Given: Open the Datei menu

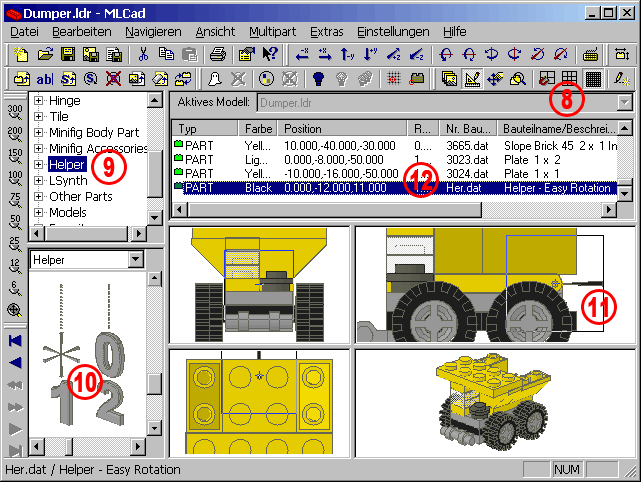Looking at the screenshot, I should pos(25,31).
